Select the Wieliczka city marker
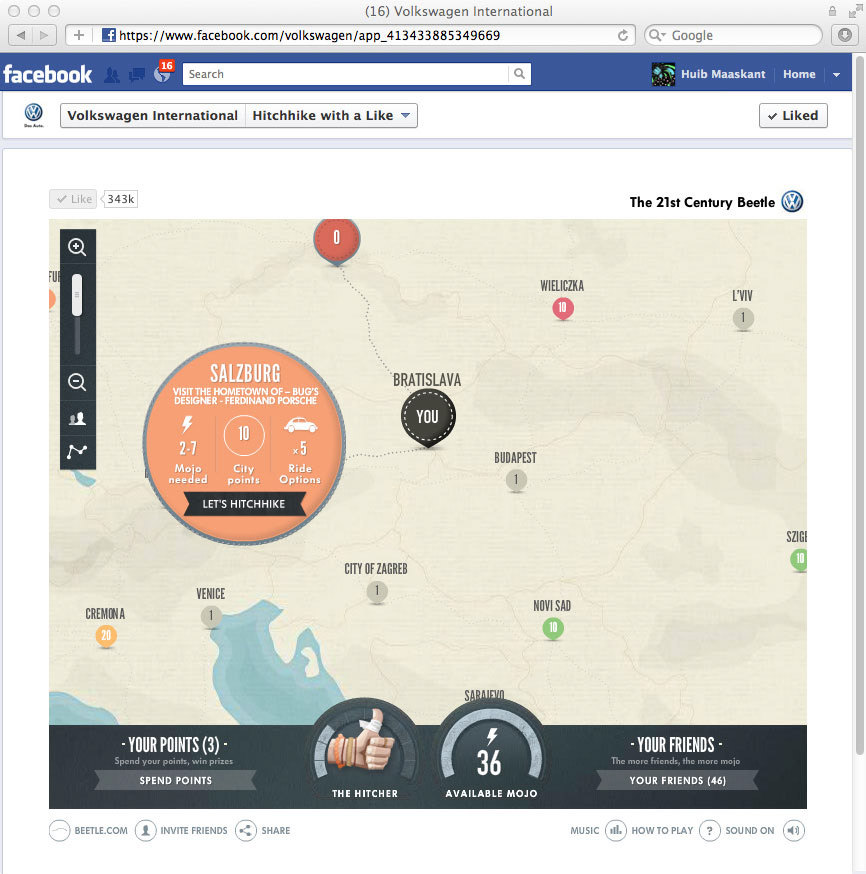Viewport: 866px width, 874px height. tap(563, 308)
